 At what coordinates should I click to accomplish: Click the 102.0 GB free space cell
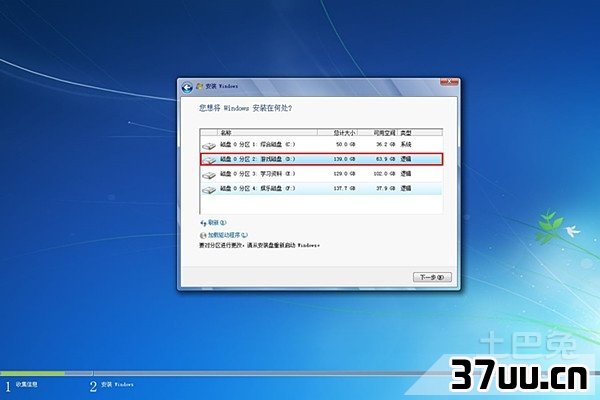click(x=384, y=174)
